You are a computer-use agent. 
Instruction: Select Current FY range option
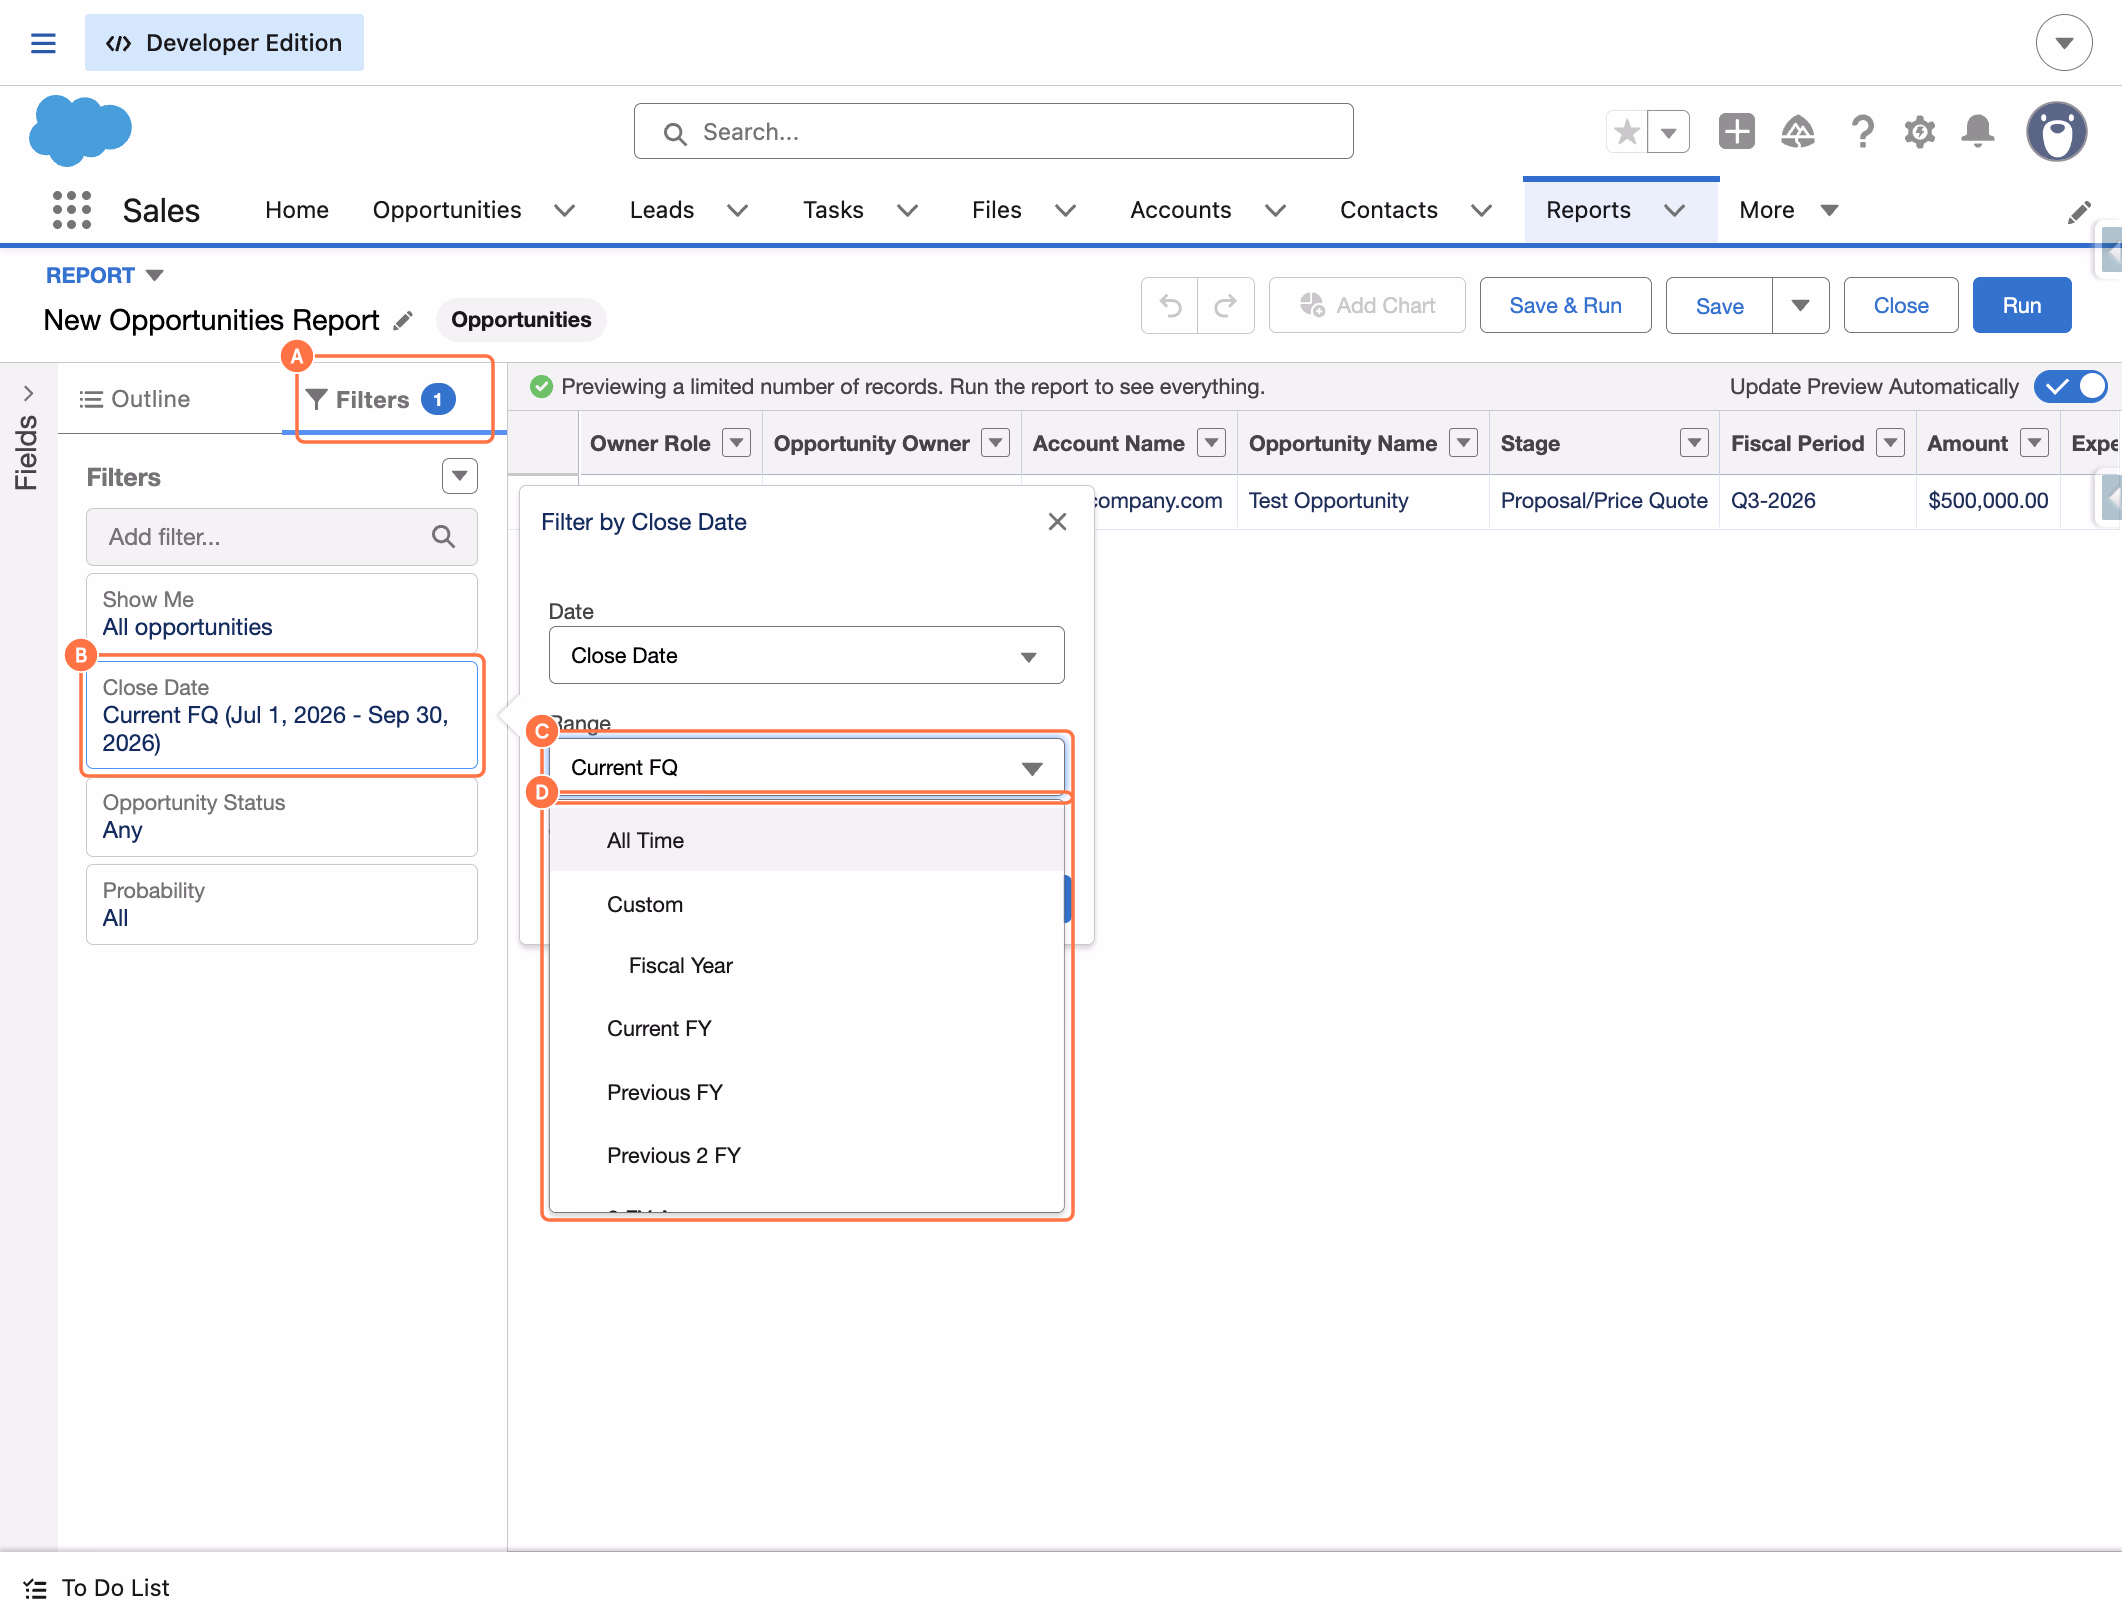[x=806, y=1028]
